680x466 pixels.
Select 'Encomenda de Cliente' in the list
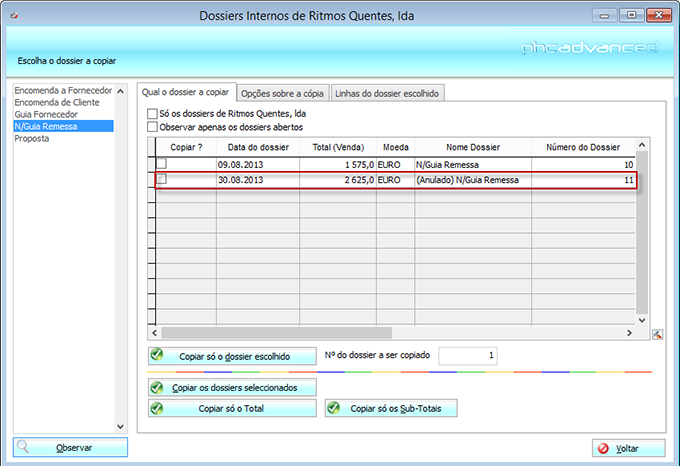(x=63, y=102)
